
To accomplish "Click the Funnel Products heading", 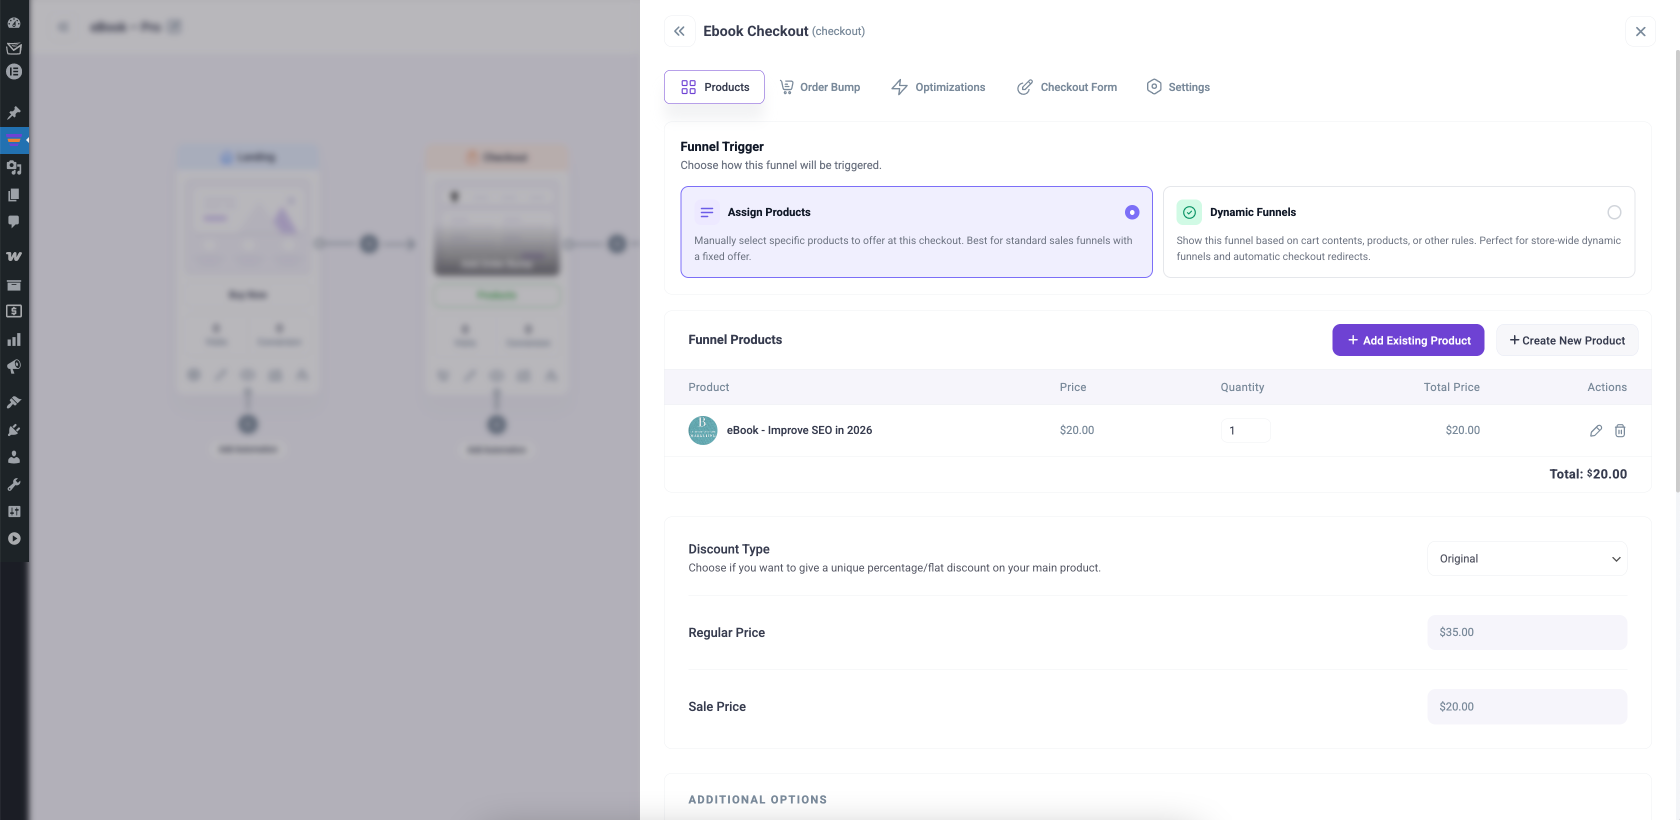I will (x=735, y=340).
